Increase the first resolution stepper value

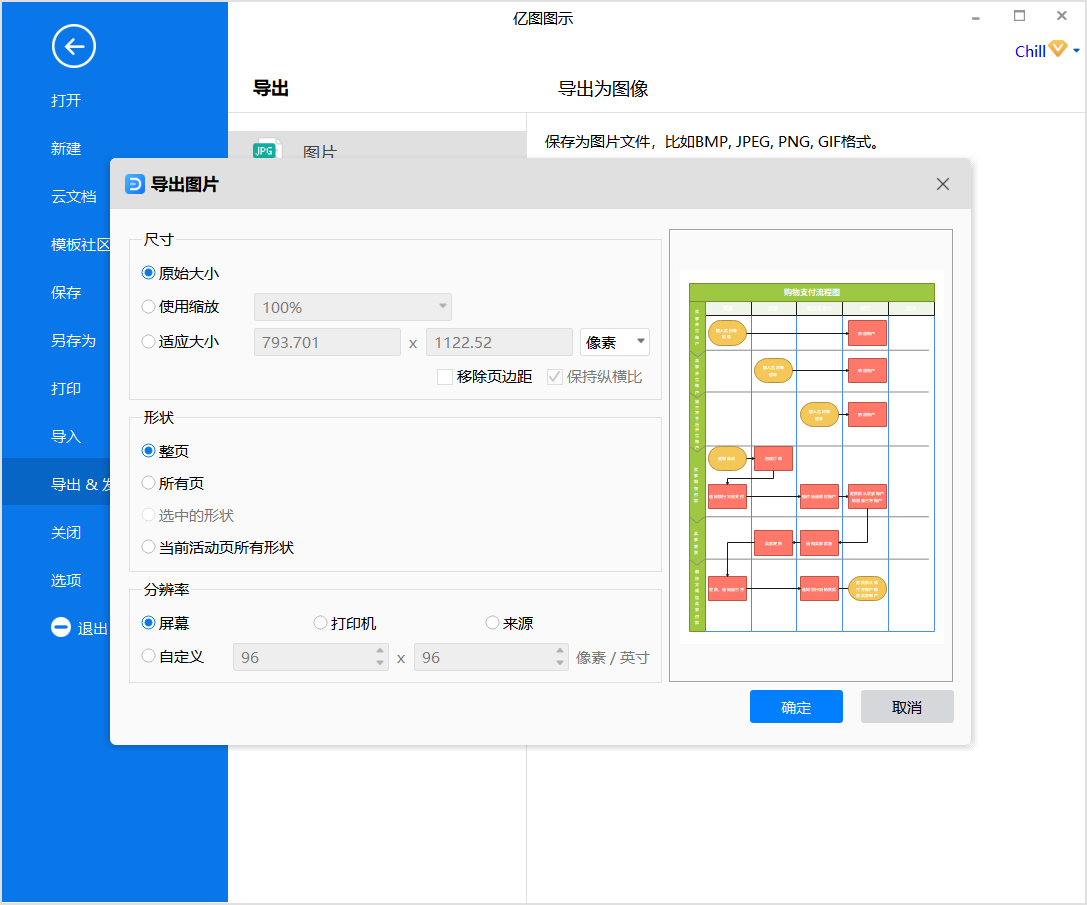click(x=380, y=650)
